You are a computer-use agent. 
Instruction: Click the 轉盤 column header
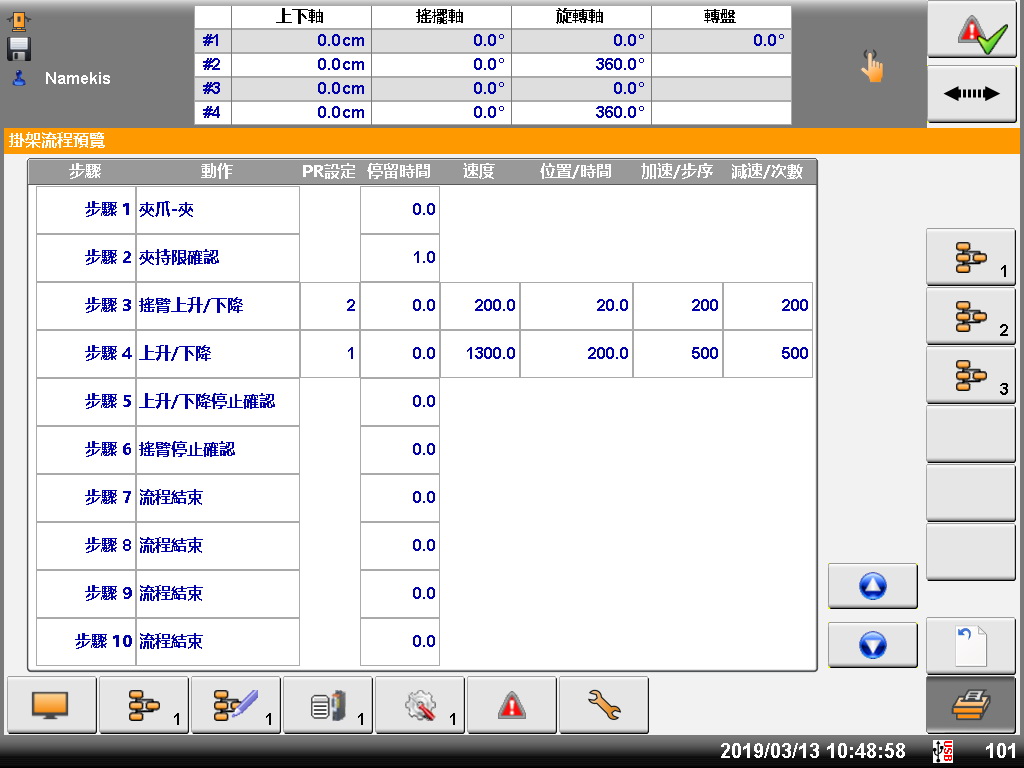click(721, 17)
